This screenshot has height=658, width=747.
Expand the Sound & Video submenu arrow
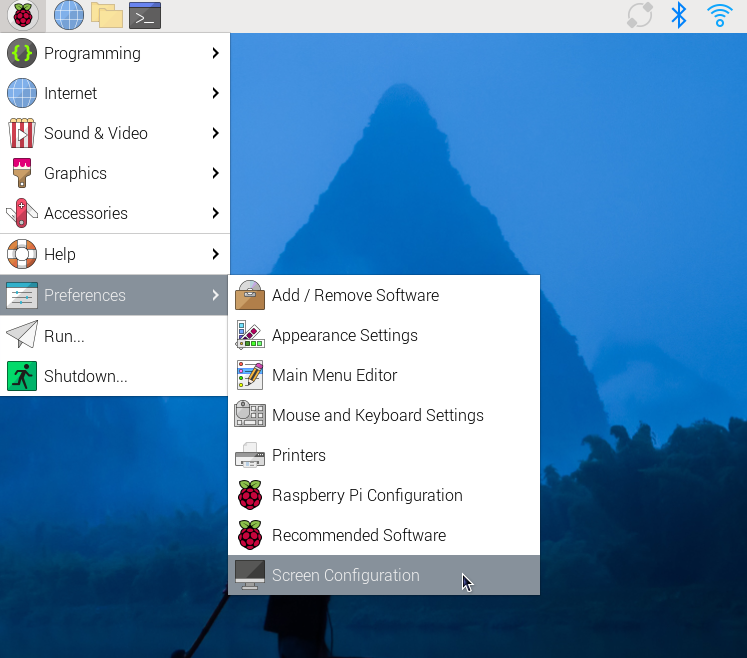click(215, 133)
